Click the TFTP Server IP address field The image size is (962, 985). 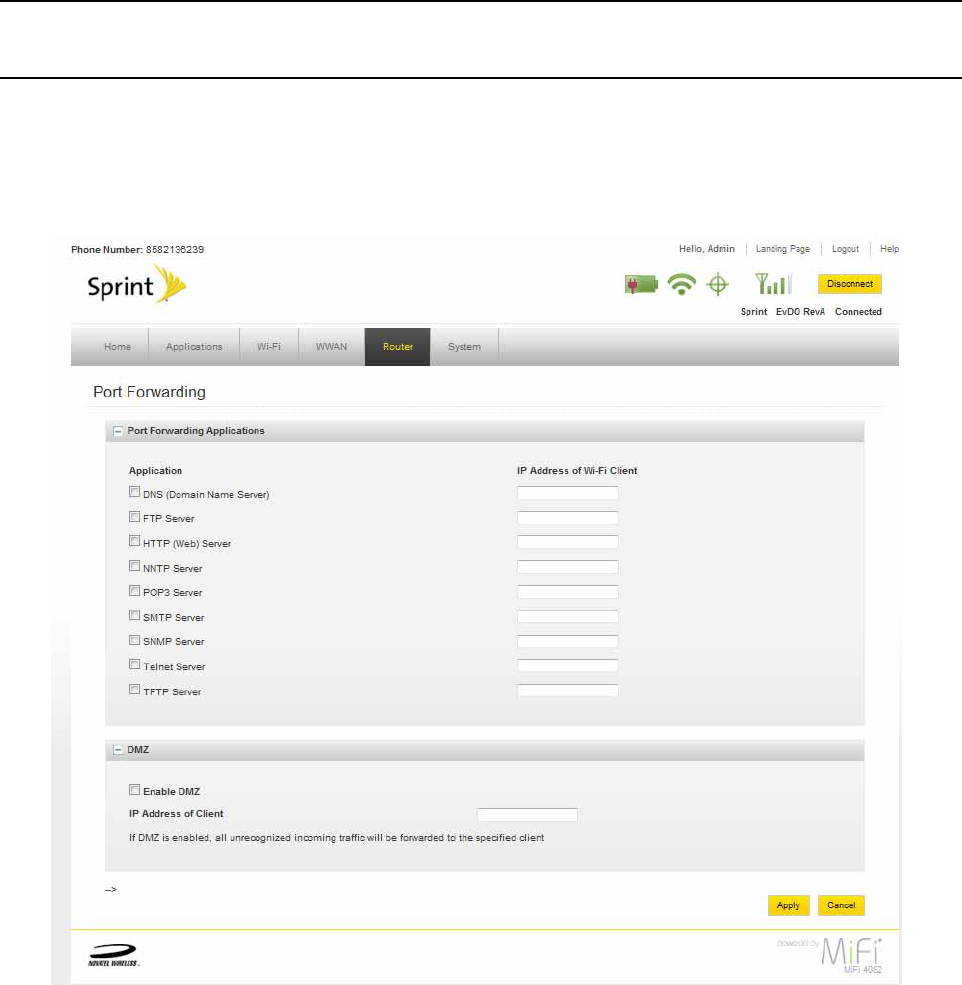(567, 690)
